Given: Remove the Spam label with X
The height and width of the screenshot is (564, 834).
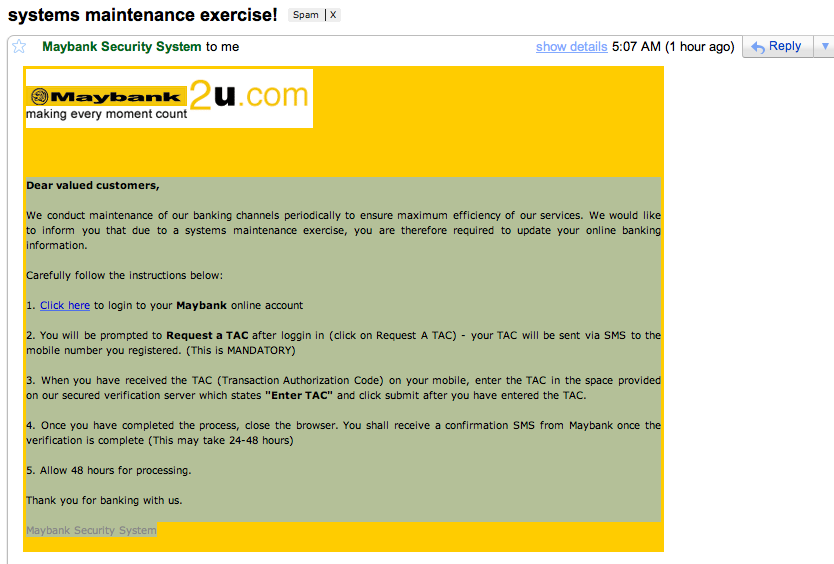Looking at the screenshot, I should 333,15.
